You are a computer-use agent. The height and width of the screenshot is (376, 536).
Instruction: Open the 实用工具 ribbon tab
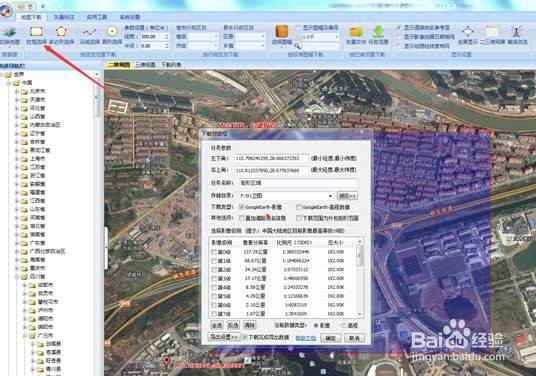pyautogui.click(x=97, y=17)
